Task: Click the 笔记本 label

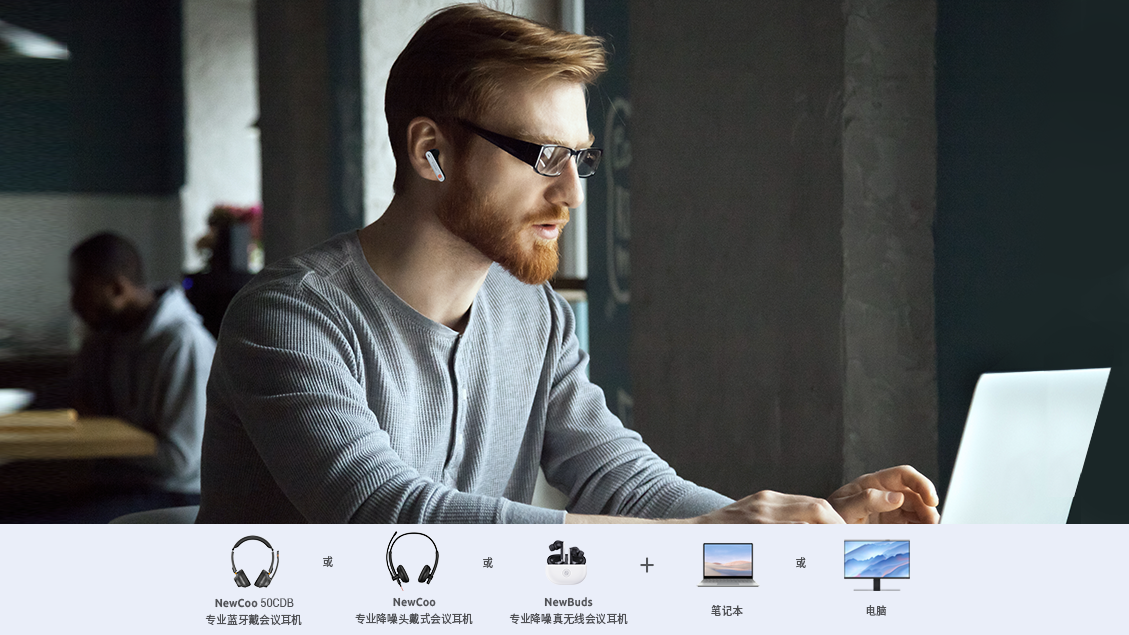Action: [727, 610]
